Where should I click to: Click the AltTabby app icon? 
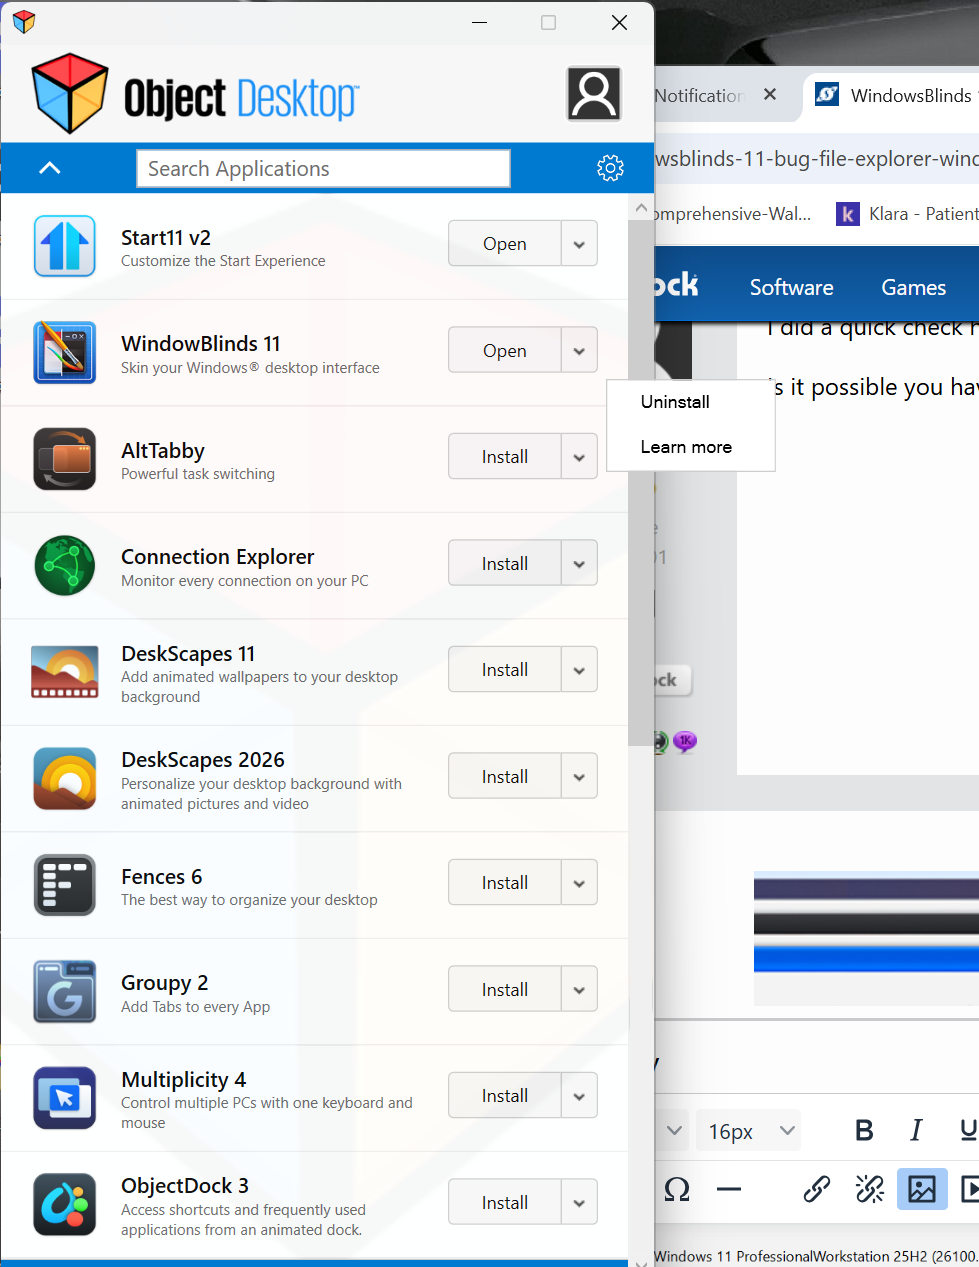[65, 458]
